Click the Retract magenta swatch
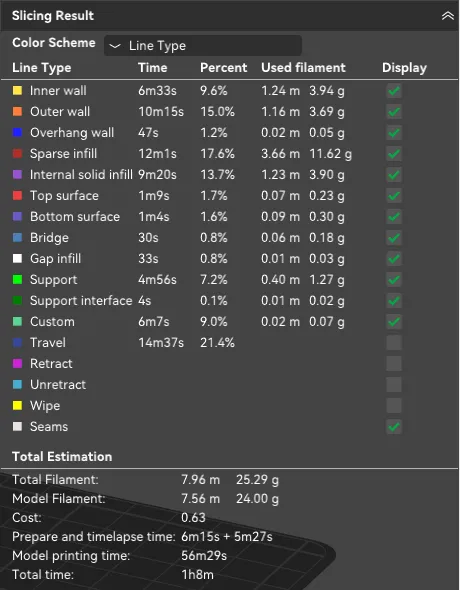Image resolution: width=460 pixels, height=590 pixels. tap(17, 364)
